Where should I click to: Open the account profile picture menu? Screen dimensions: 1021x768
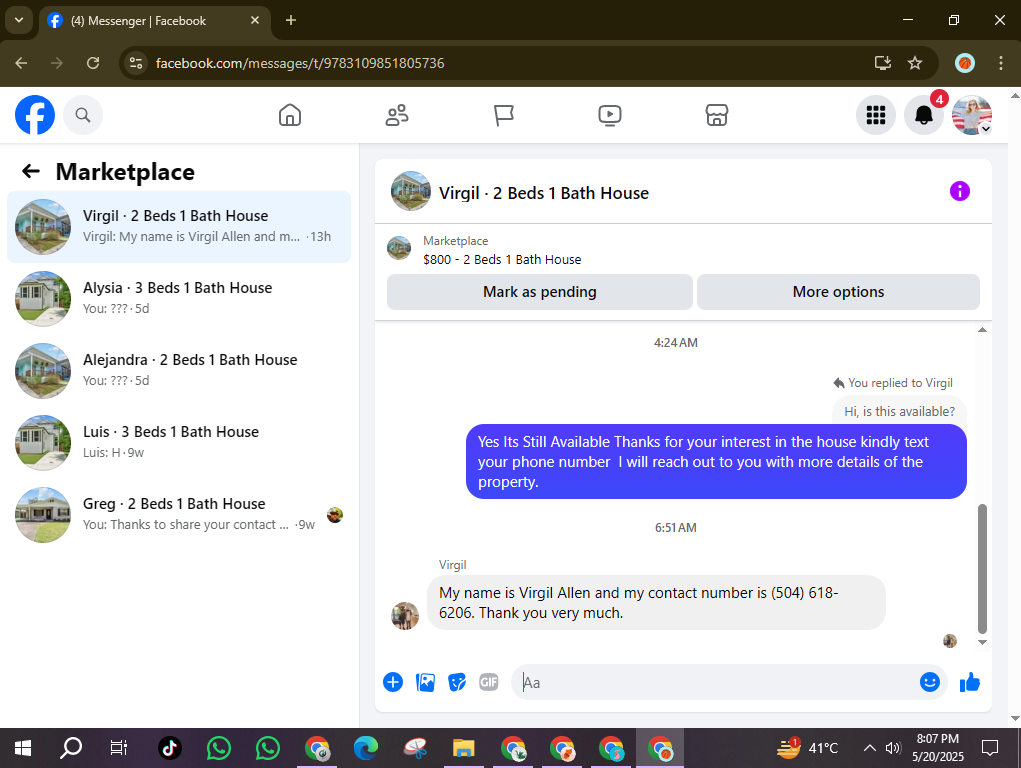click(972, 115)
